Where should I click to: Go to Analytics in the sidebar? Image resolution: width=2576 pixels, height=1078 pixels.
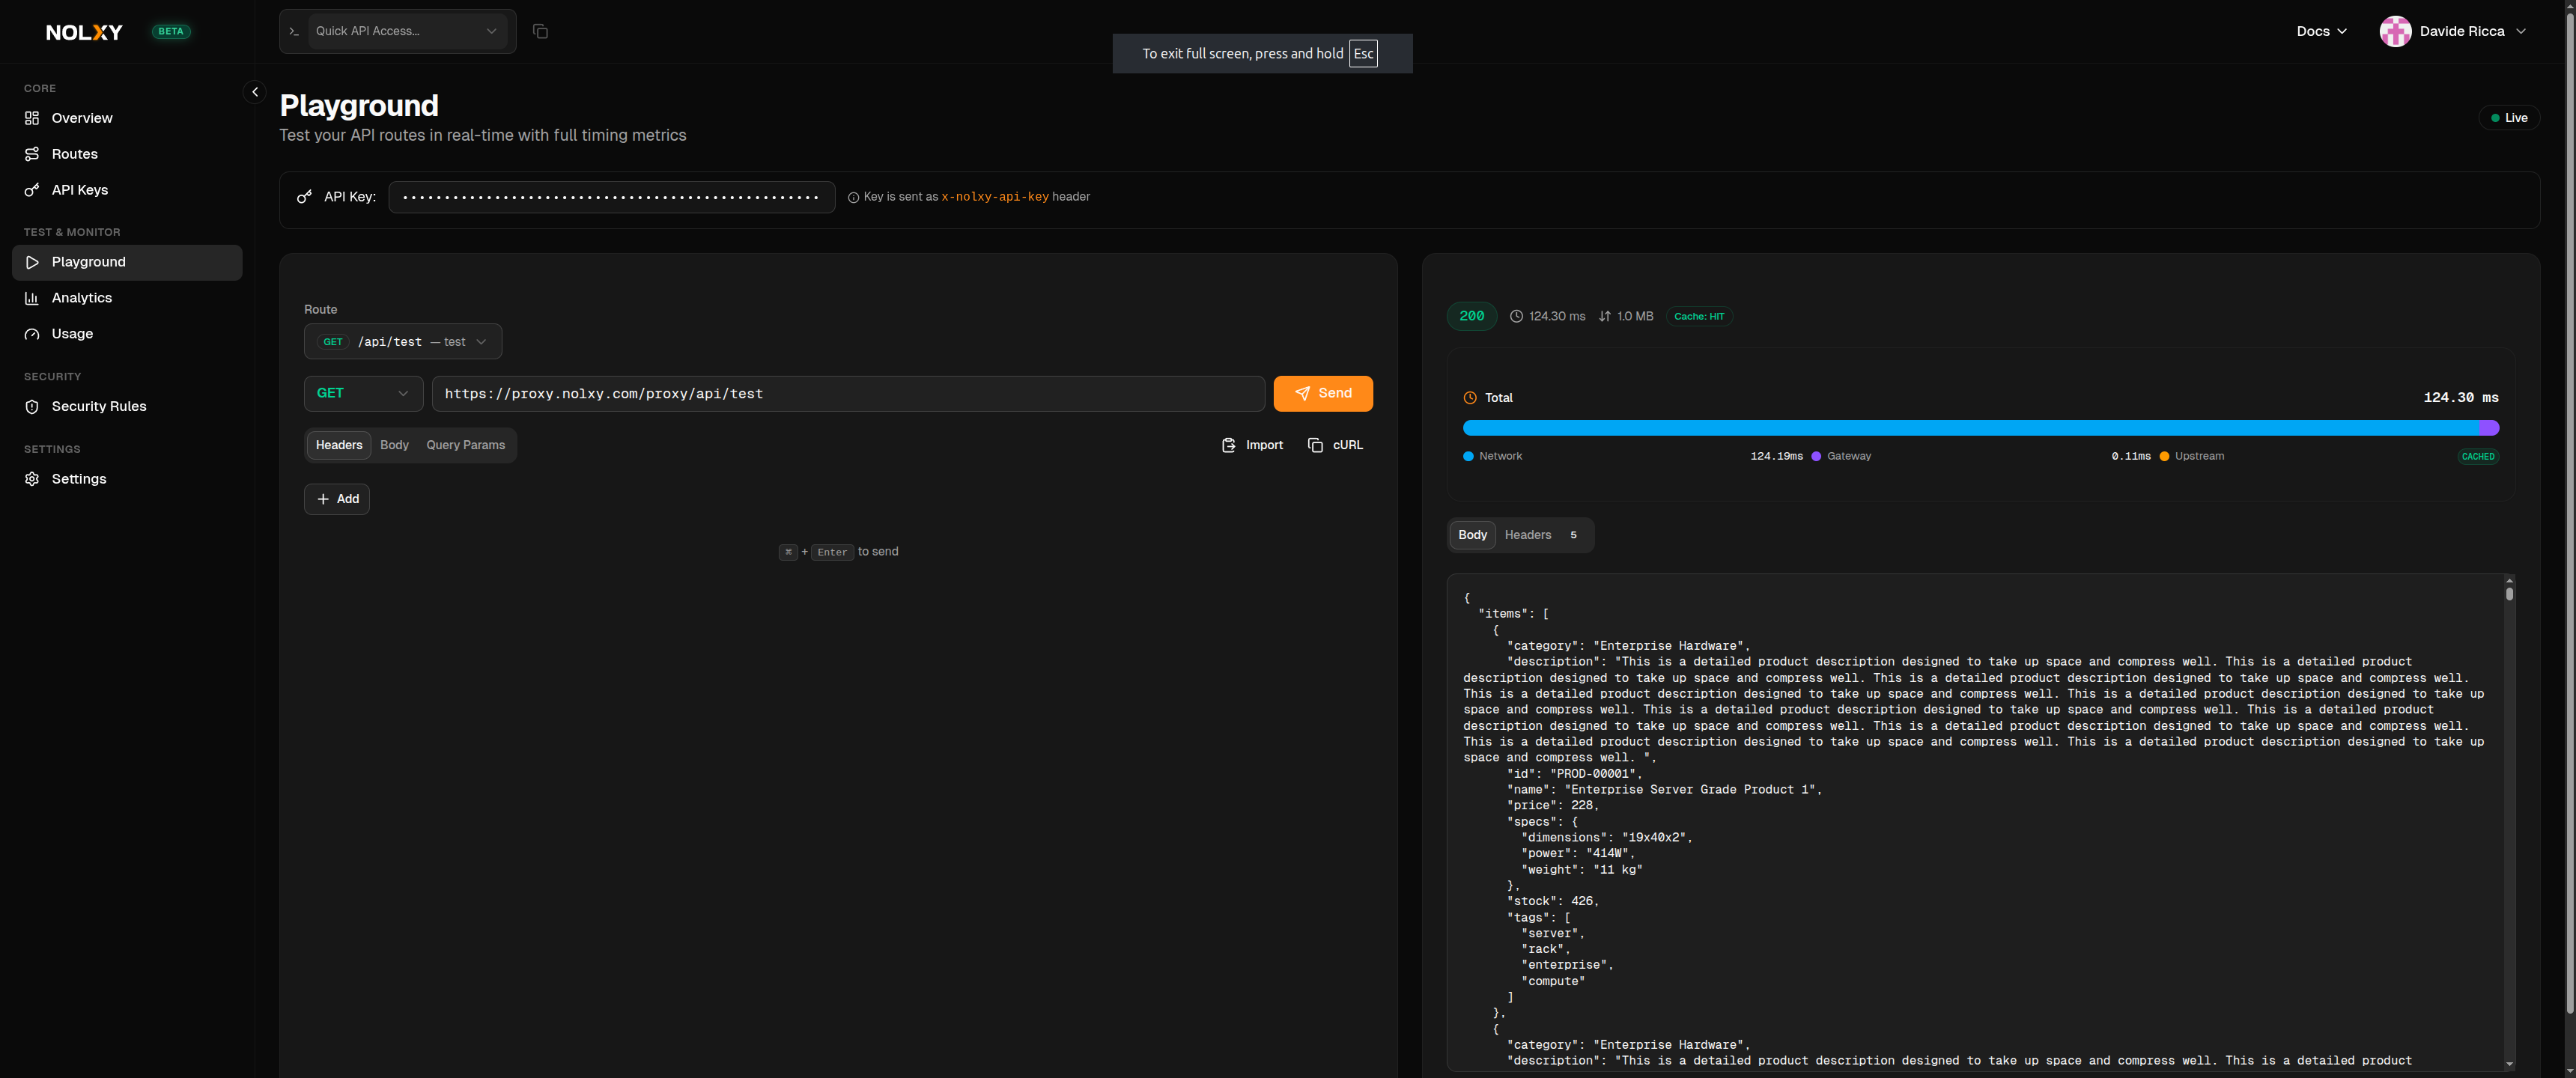click(x=81, y=297)
